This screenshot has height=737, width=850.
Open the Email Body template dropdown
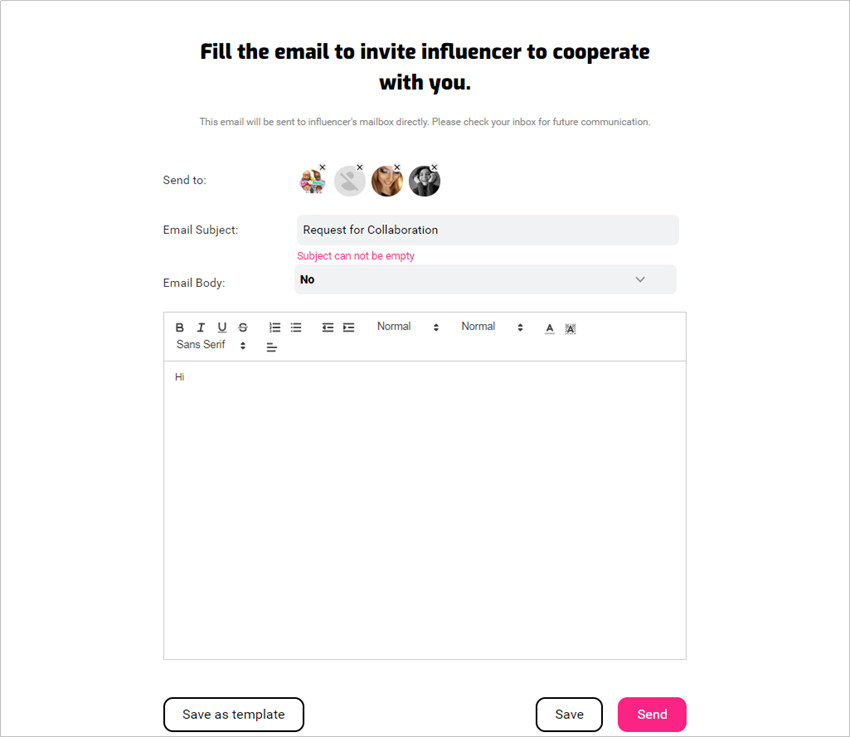485,280
